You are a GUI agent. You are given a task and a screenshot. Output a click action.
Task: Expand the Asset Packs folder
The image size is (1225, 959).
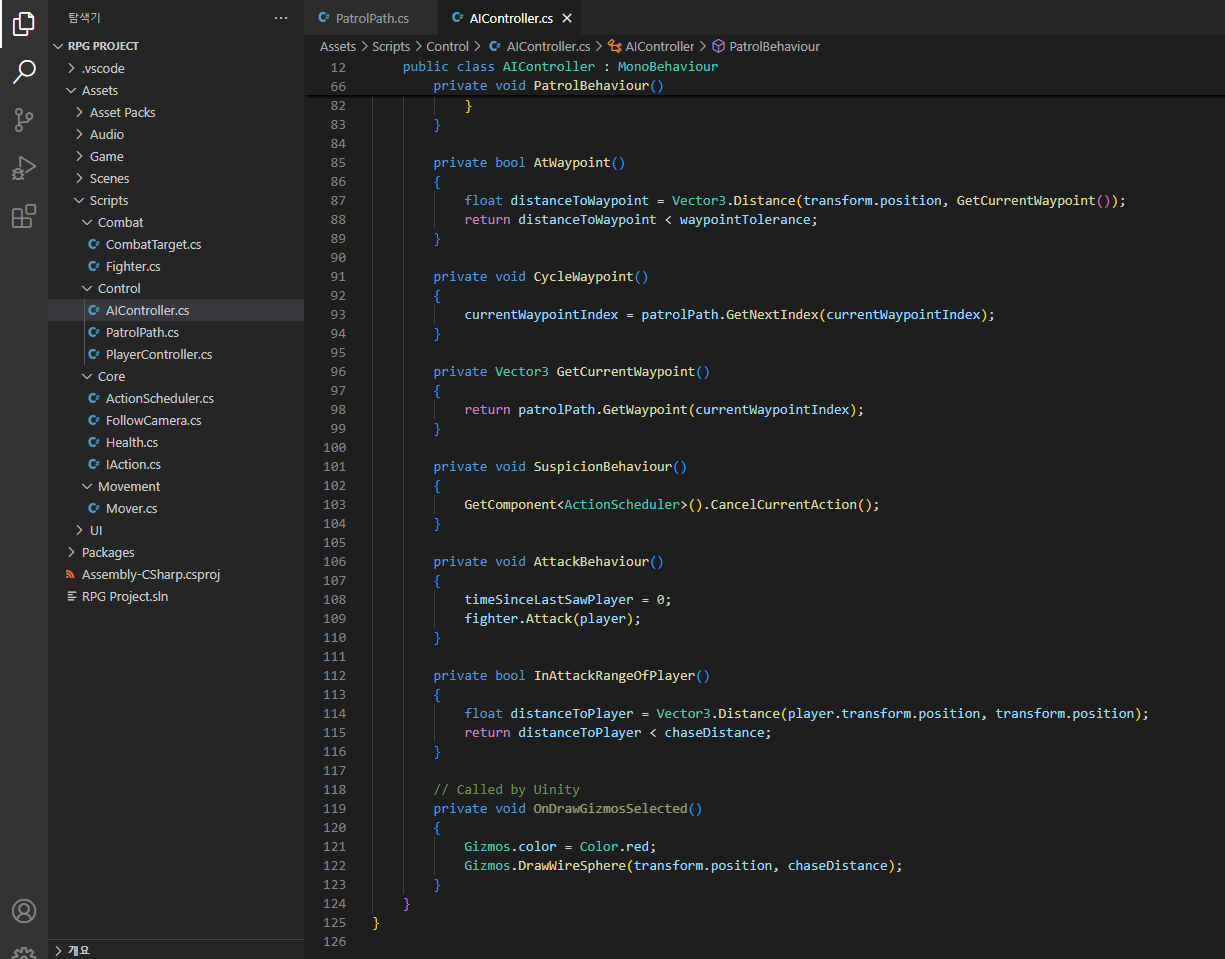click(122, 112)
